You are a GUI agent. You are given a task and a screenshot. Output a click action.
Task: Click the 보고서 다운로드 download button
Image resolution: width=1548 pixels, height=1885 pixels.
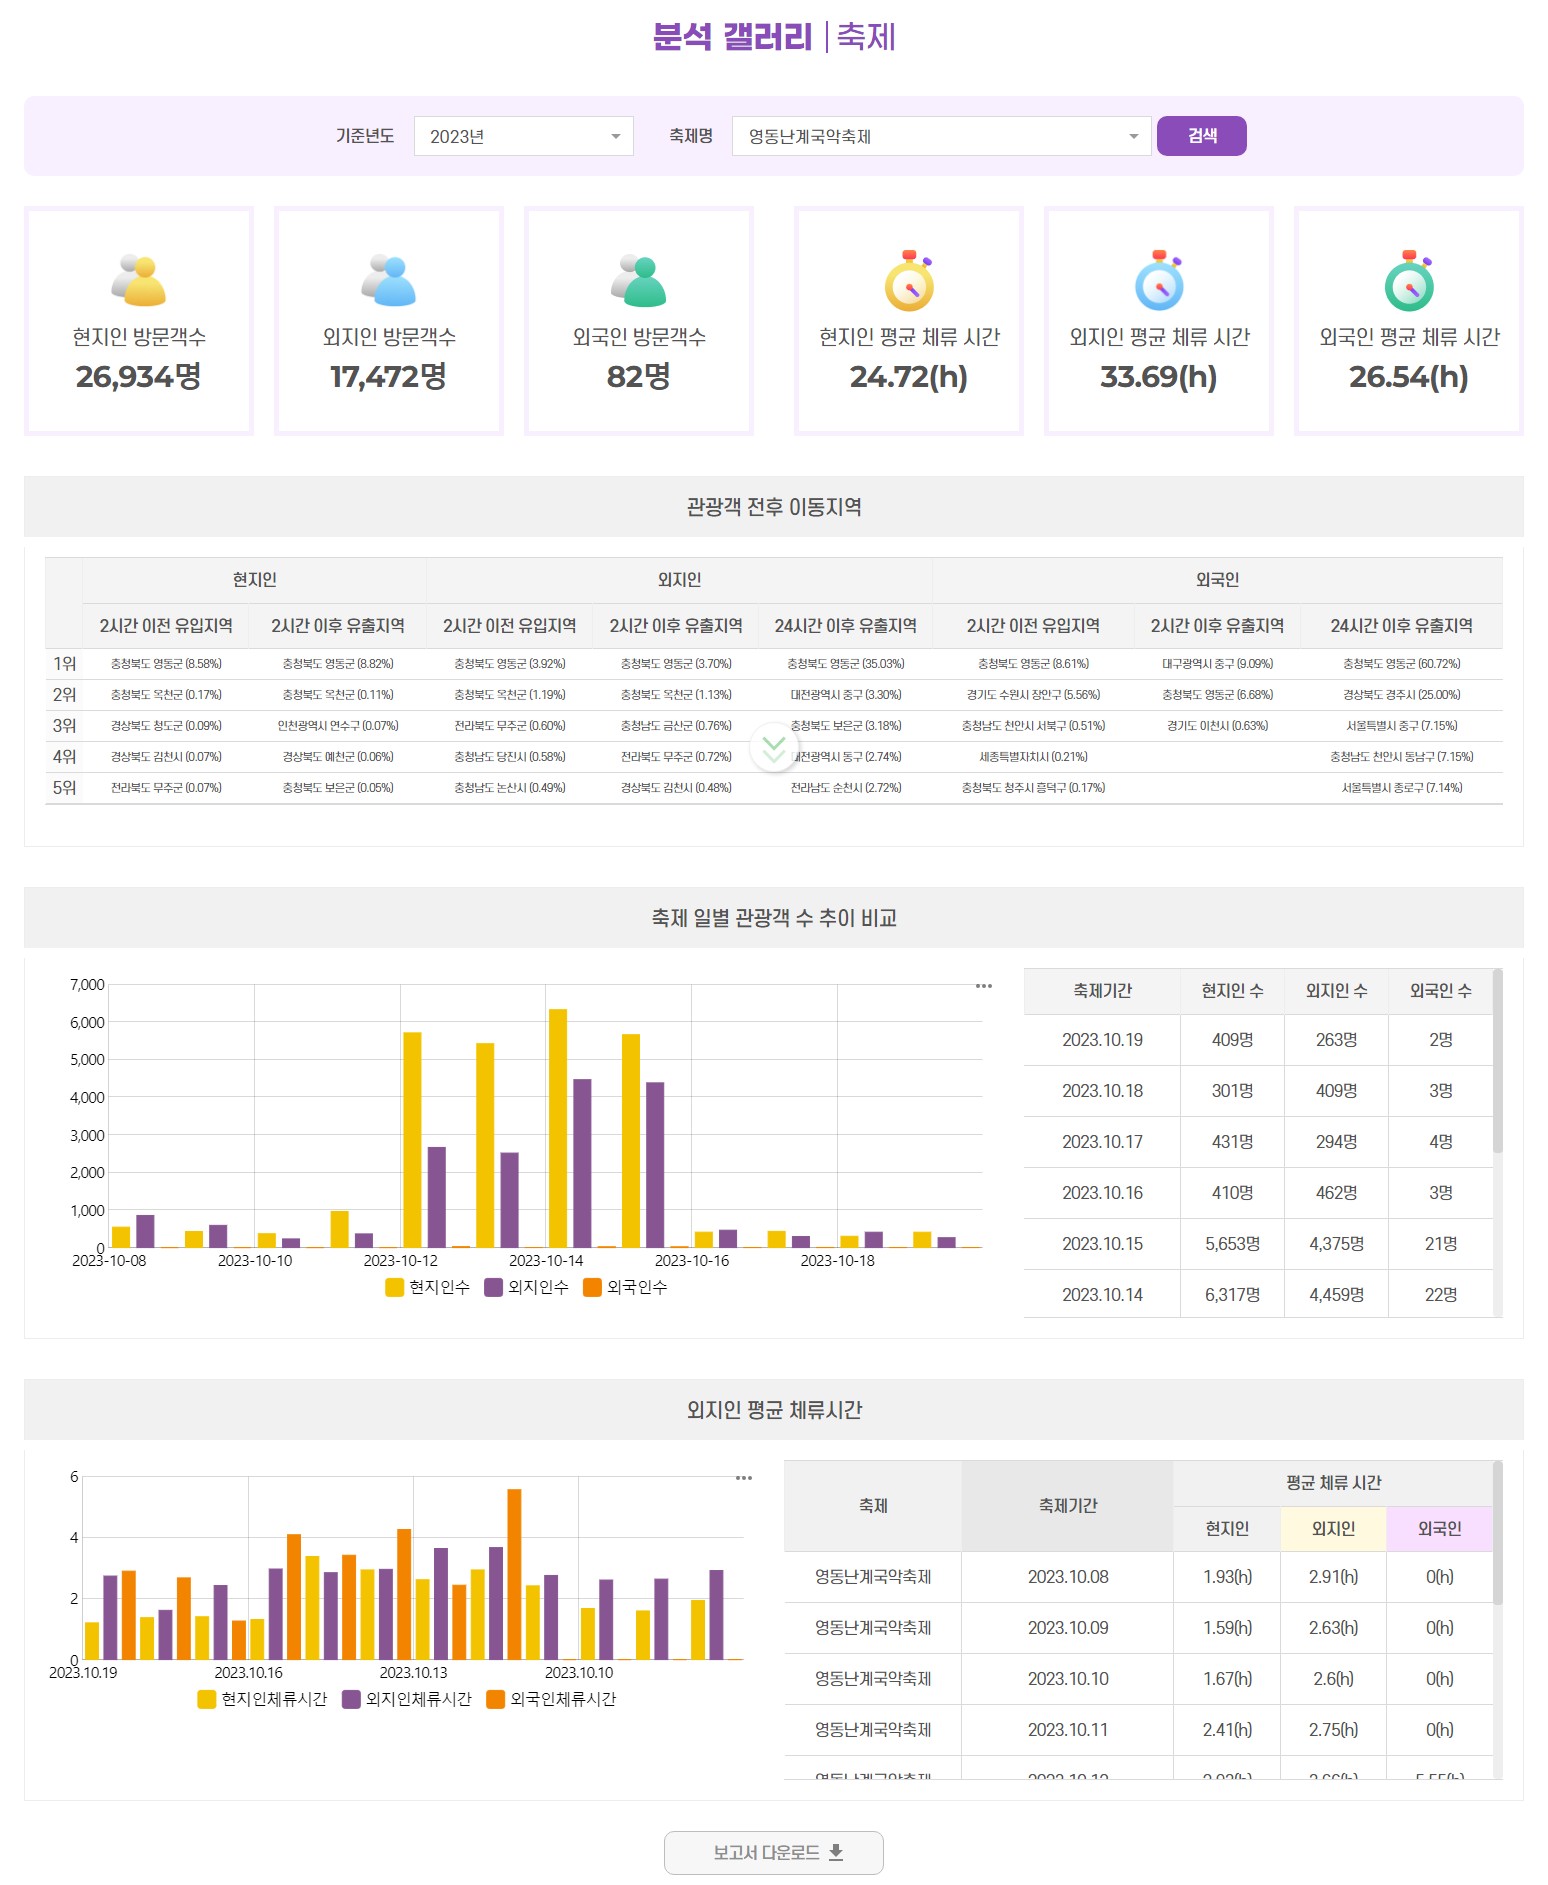[774, 1853]
